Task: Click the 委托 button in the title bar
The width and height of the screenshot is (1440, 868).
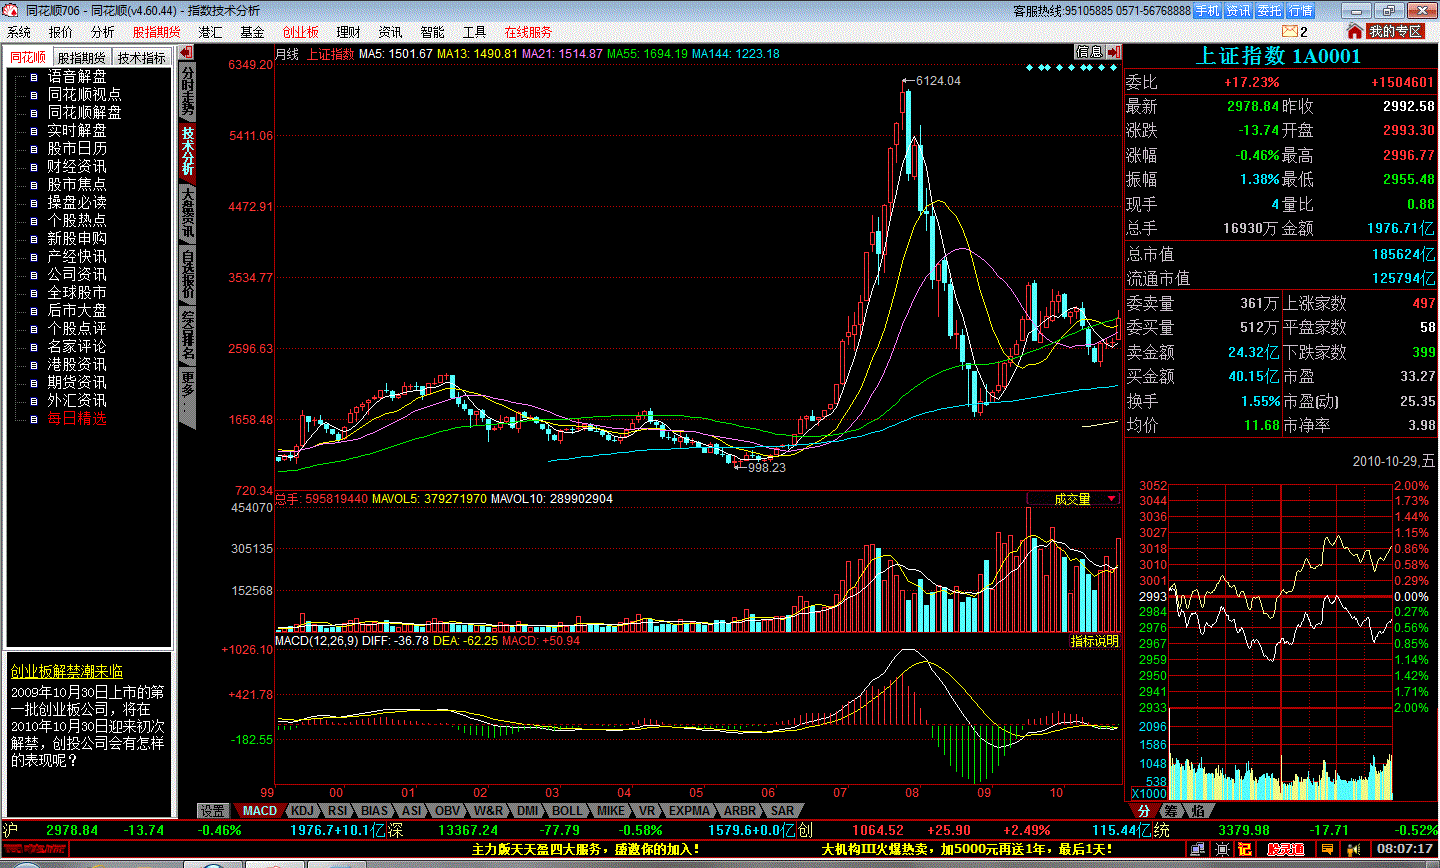Action: pyautogui.click(x=1269, y=11)
